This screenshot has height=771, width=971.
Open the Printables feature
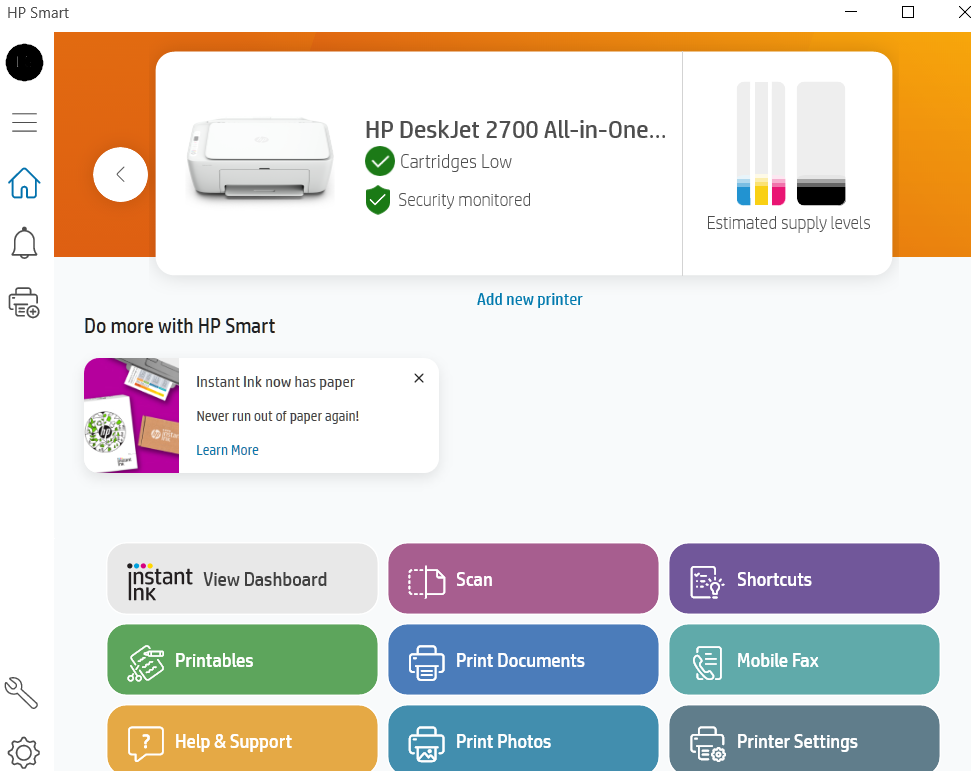coord(241,659)
